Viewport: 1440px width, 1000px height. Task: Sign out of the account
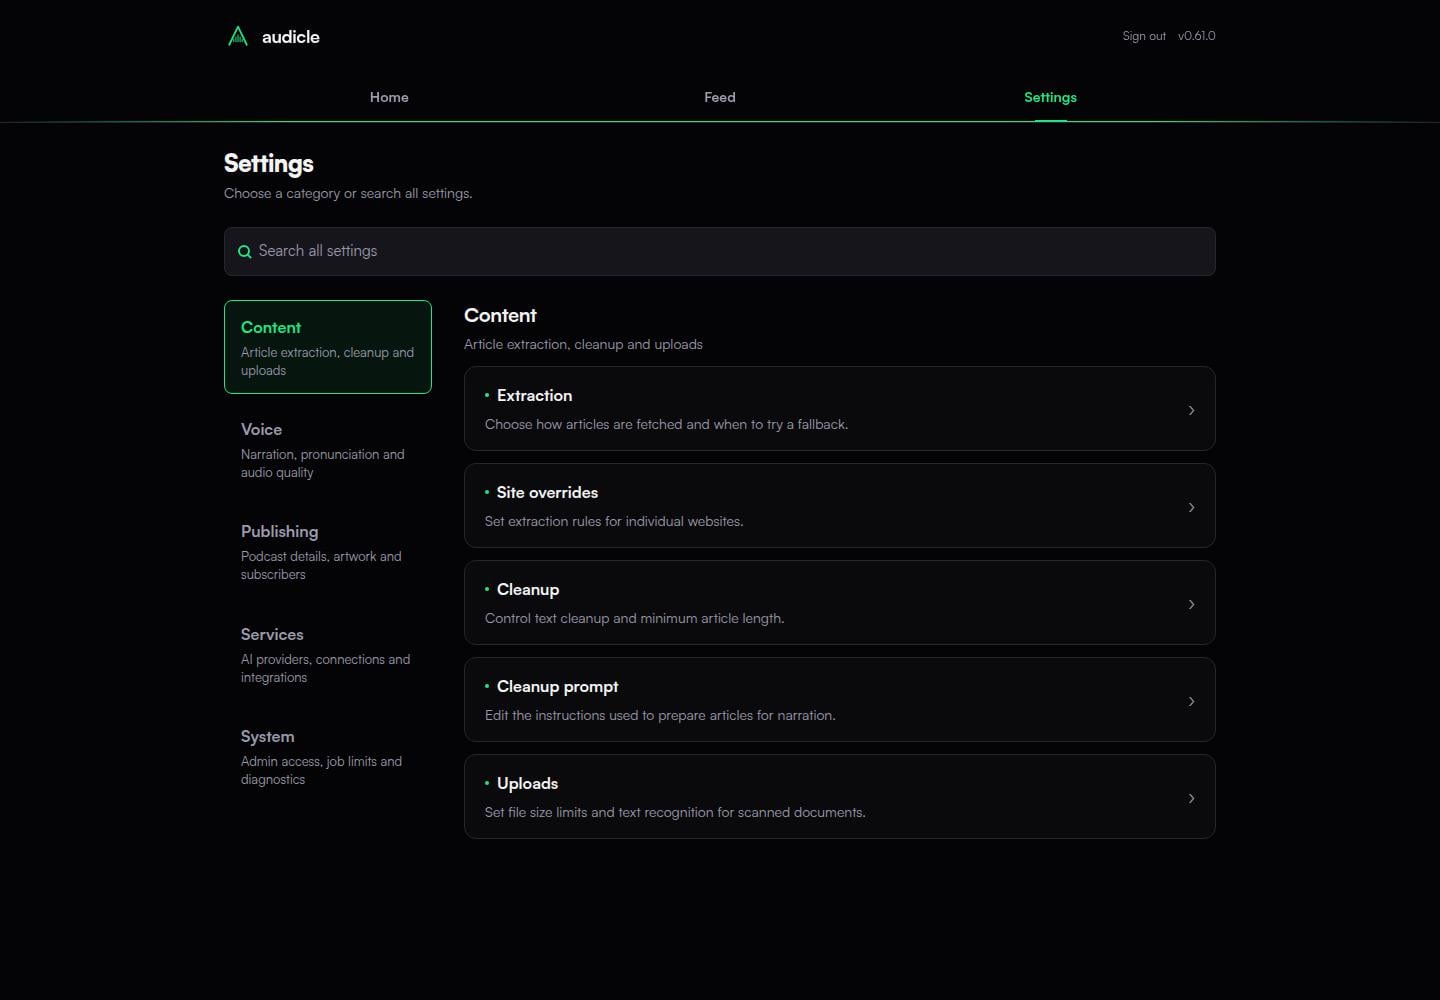[1144, 36]
